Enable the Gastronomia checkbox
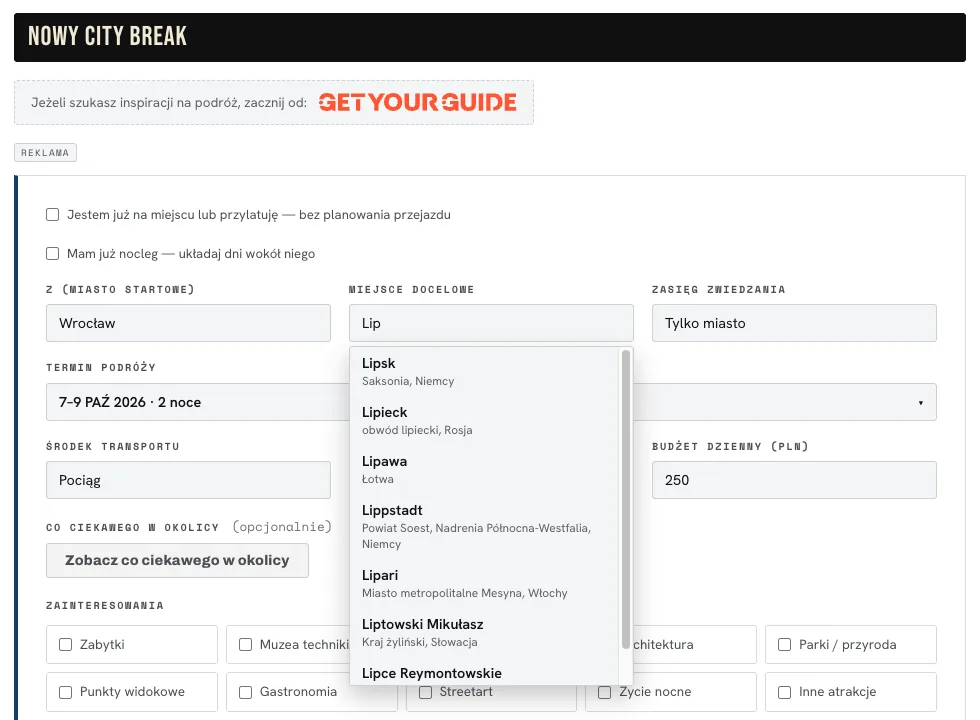This screenshot has height=720, width=980. 246,692
